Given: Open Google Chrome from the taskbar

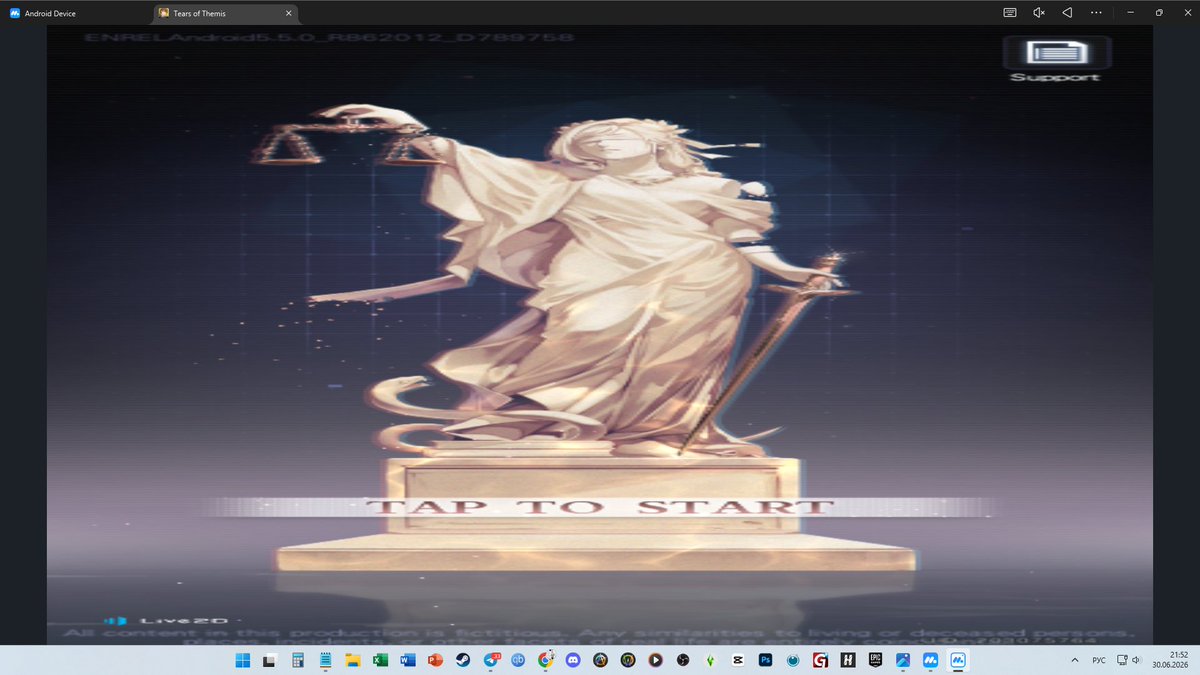Looking at the screenshot, I should click(x=545, y=660).
